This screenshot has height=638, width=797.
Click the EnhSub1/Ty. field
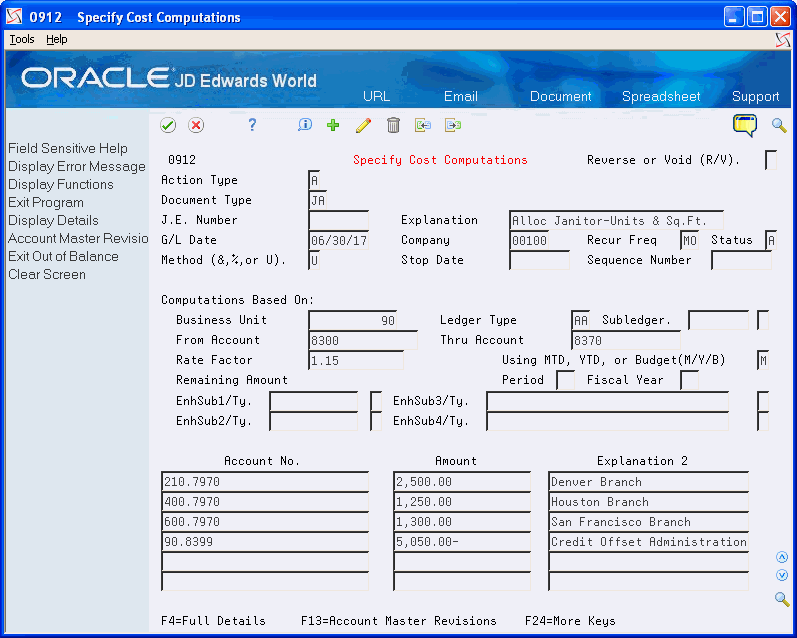click(314, 401)
